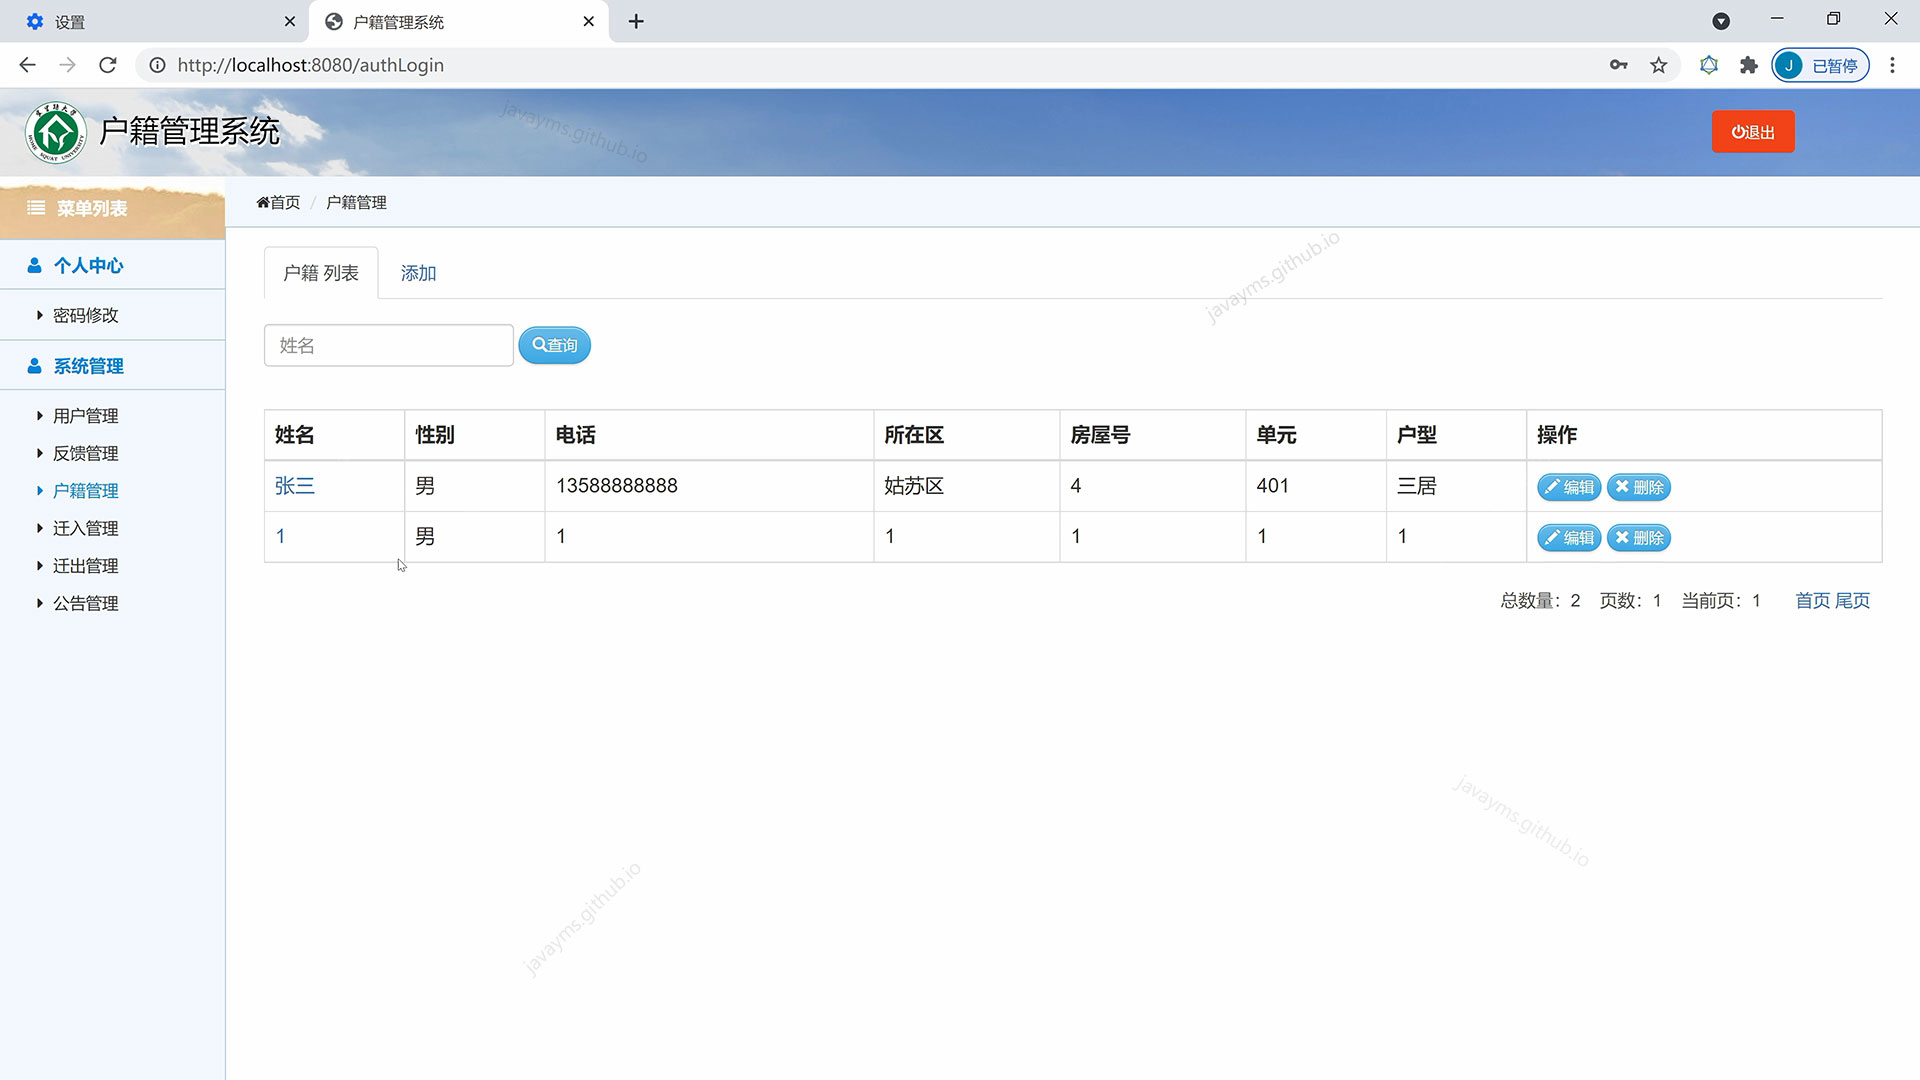The height and width of the screenshot is (1080, 1920).
Task: Click the bookmark star in the address bar
Action: 1659,65
